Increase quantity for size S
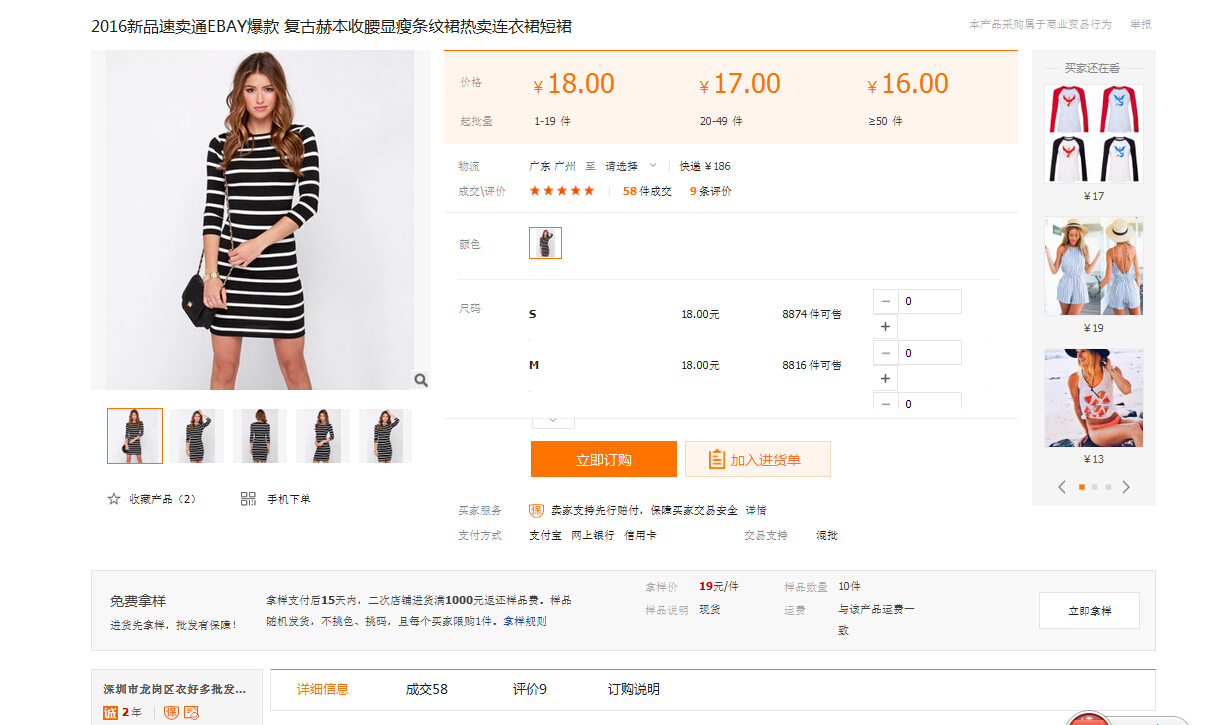 click(x=885, y=327)
